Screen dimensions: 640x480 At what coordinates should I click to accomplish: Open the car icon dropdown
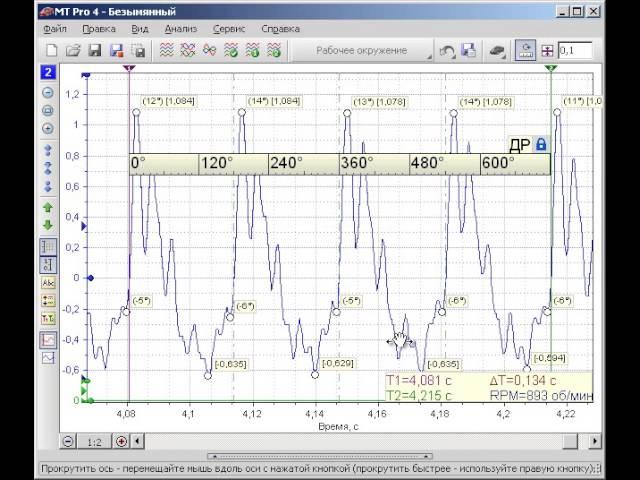tap(497, 51)
